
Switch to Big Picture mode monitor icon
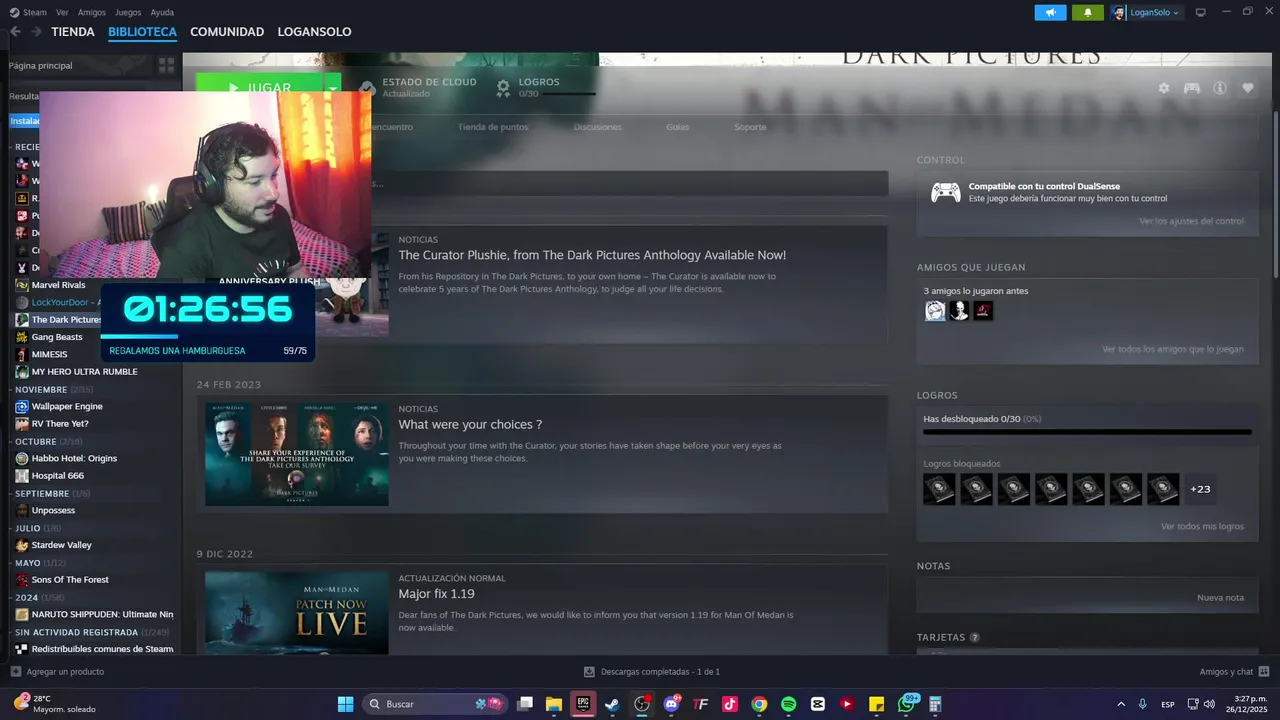[1201, 12]
